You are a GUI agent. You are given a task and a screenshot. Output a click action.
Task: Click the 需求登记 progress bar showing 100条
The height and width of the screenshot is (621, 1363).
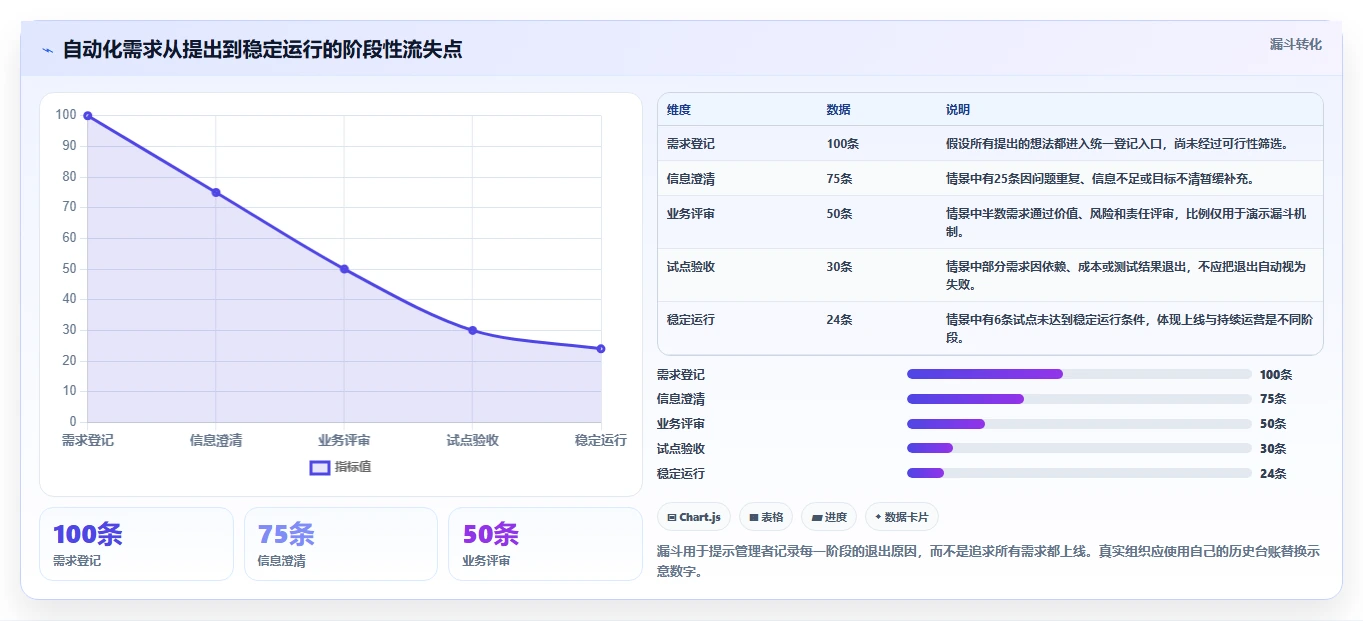[x=1079, y=374]
